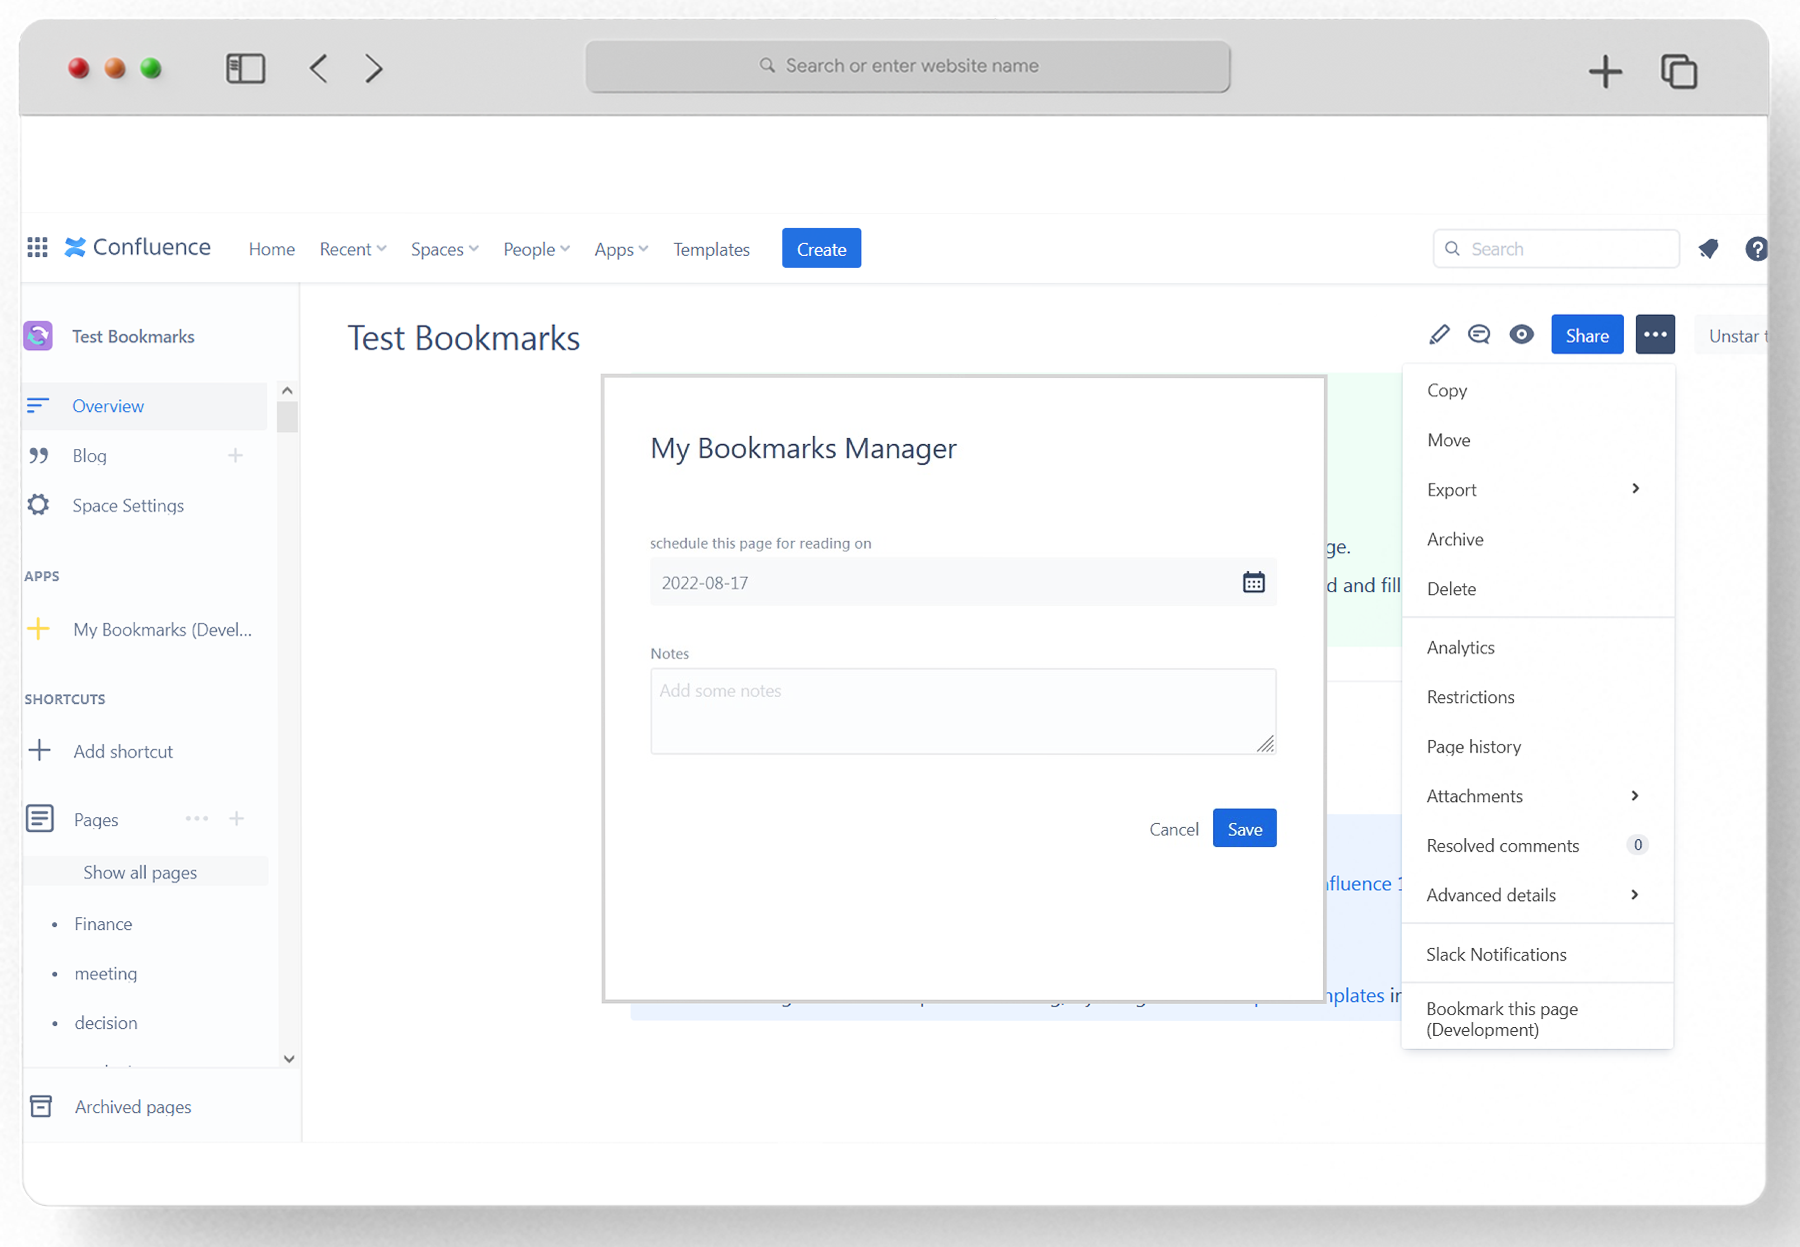The width and height of the screenshot is (1800, 1247).
Task: Go to Home in the nav bar
Action: 272,249
